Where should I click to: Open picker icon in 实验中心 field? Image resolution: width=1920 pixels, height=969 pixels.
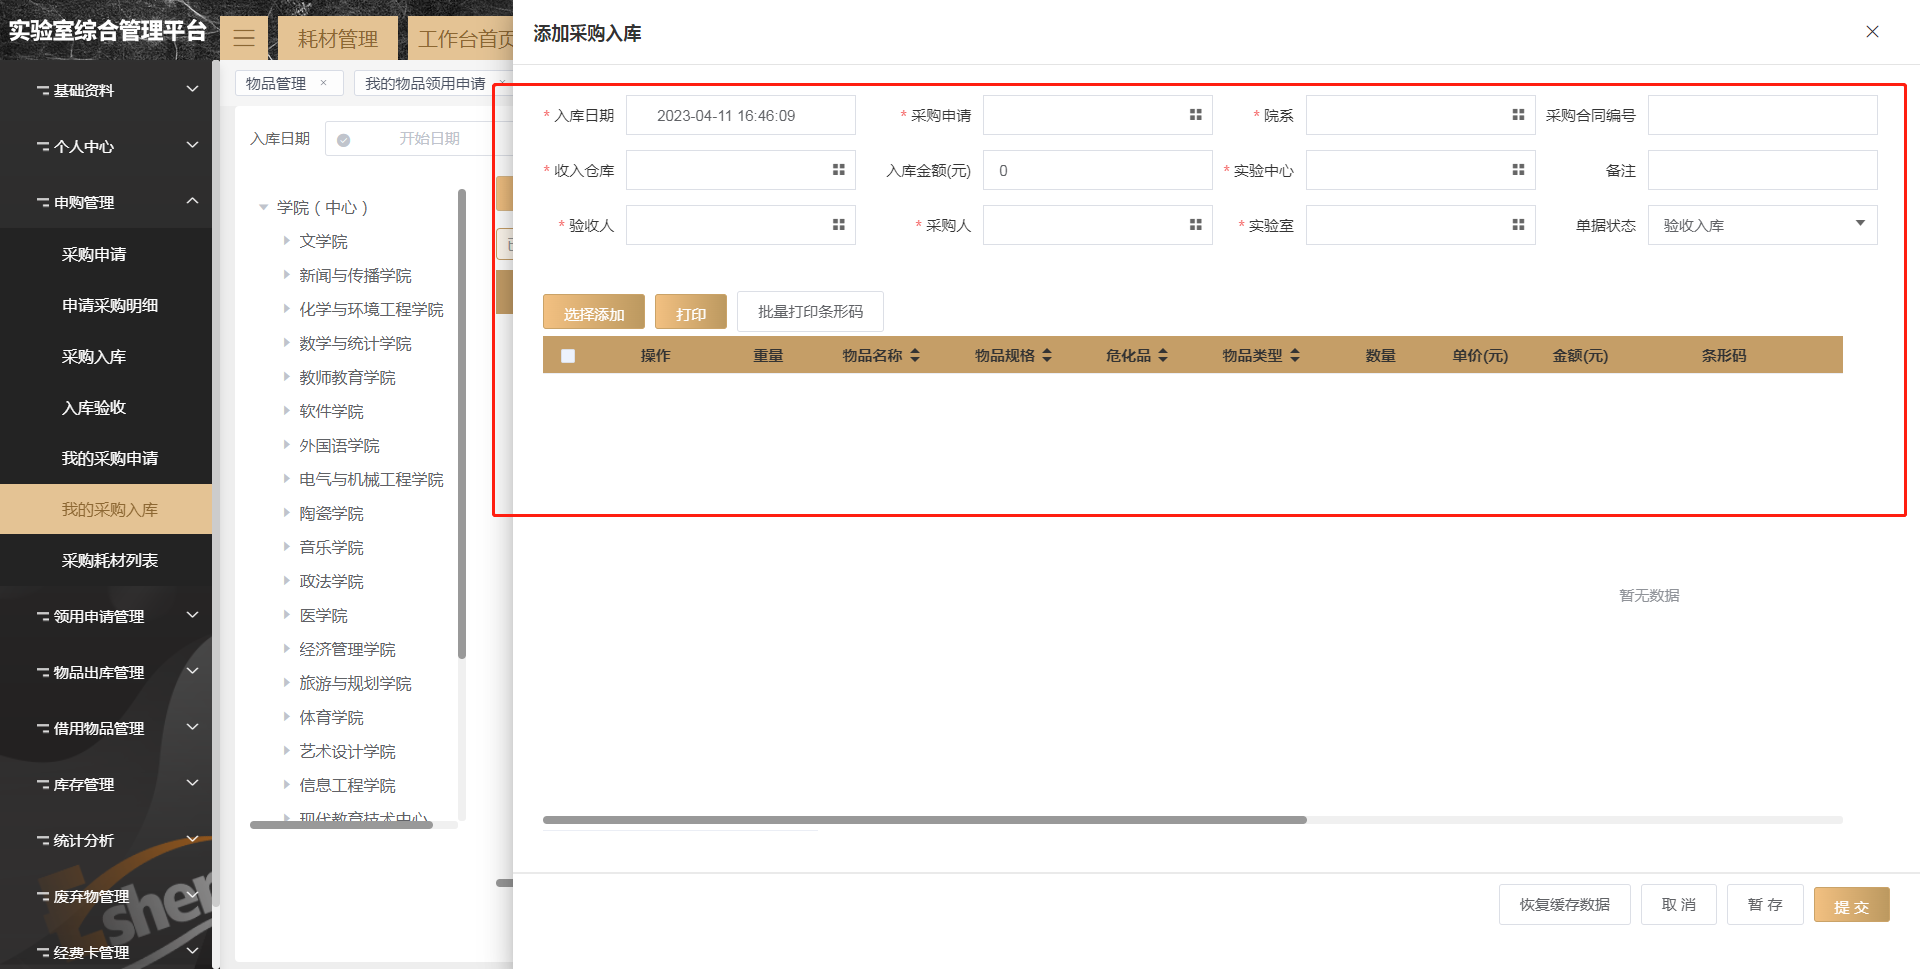[x=1518, y=170]
